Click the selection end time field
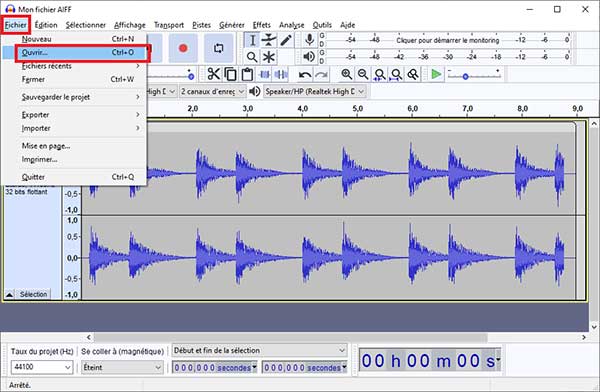 click(x=304, y=368)
